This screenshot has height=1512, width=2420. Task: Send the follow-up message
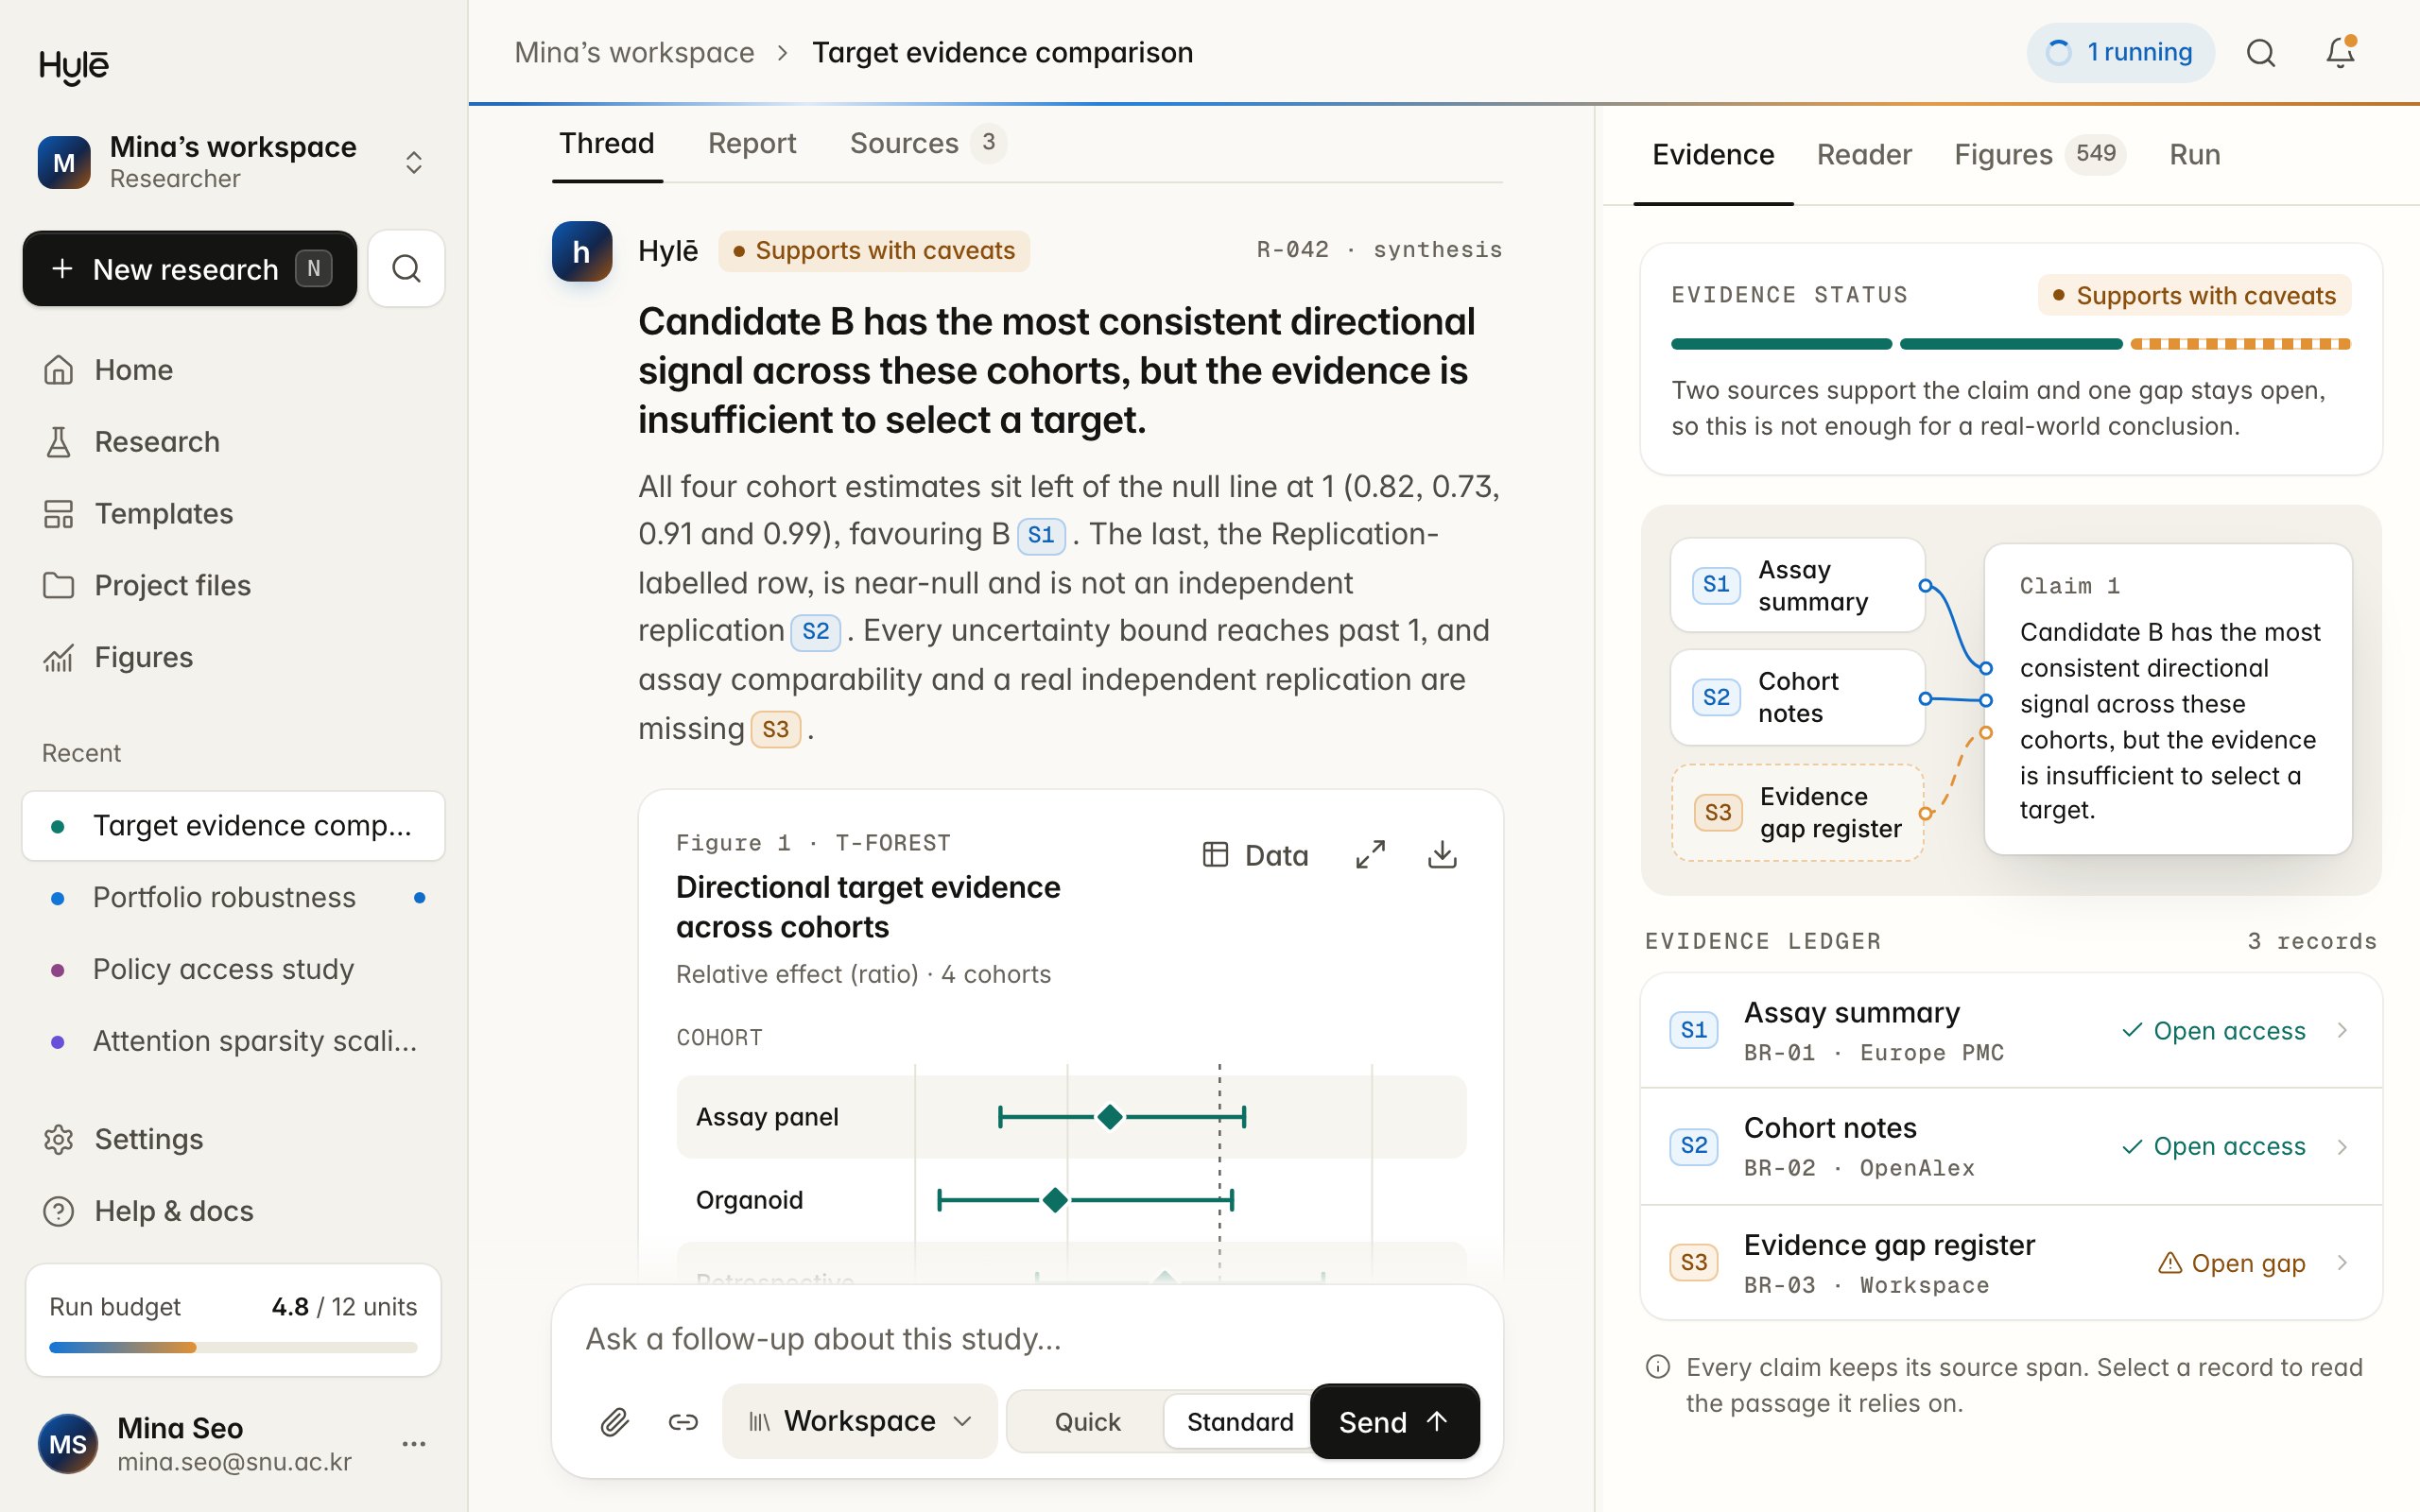(1394, 1421)
